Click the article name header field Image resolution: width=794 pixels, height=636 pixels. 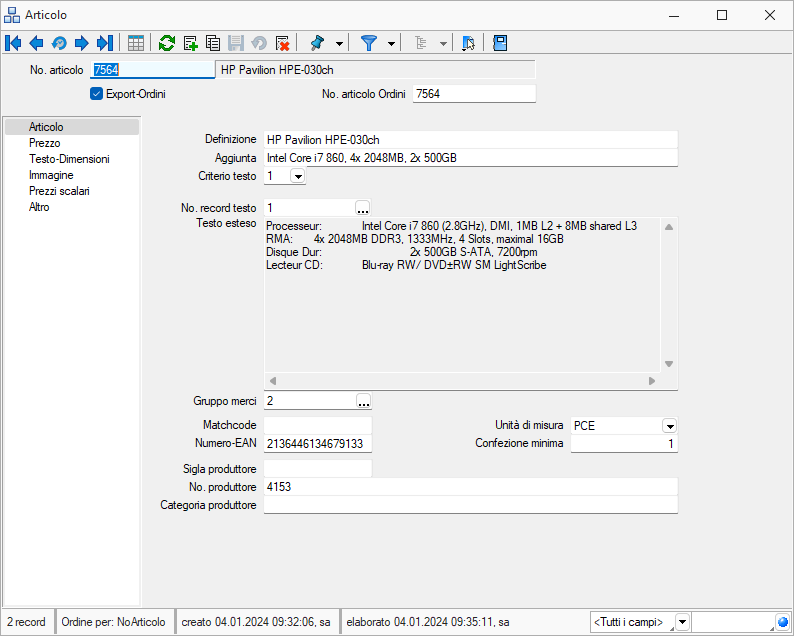click(375, 70)
